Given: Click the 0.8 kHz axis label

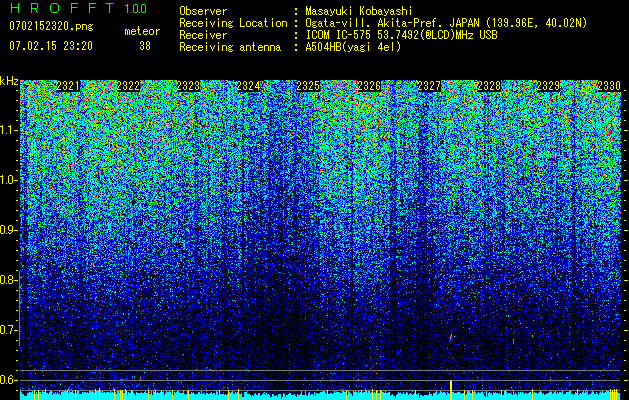Looking at the screenshot, I should click(x=8, y=280).
